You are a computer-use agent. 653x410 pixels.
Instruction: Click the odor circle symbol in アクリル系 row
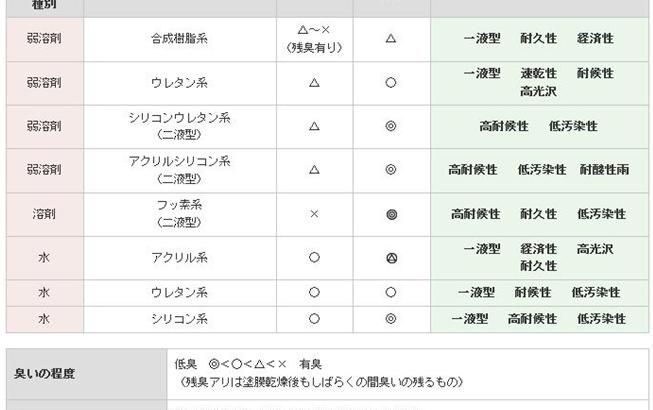click(314, 258)
